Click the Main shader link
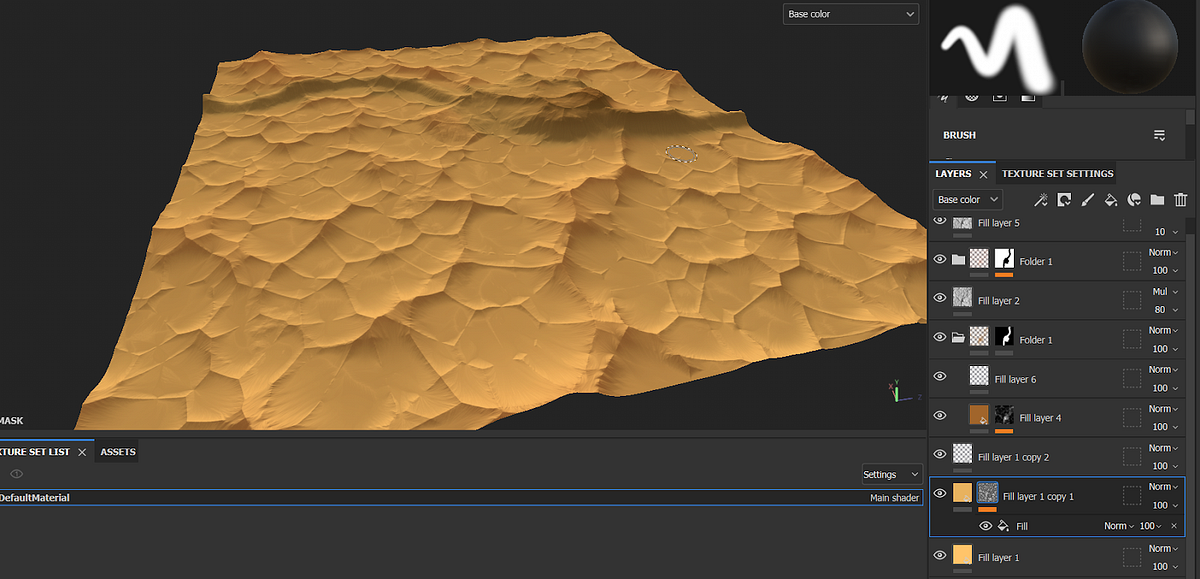 pyautogui.click(x=894, y=497)
